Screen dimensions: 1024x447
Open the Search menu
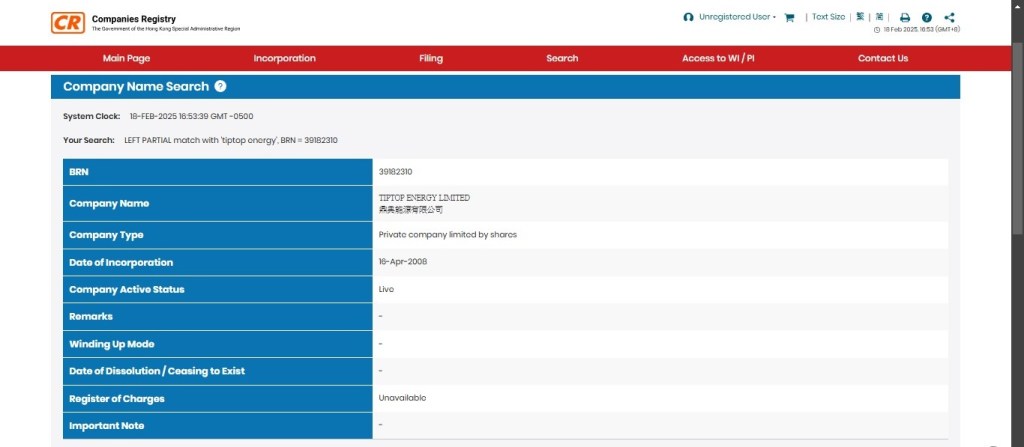[562, 58]
